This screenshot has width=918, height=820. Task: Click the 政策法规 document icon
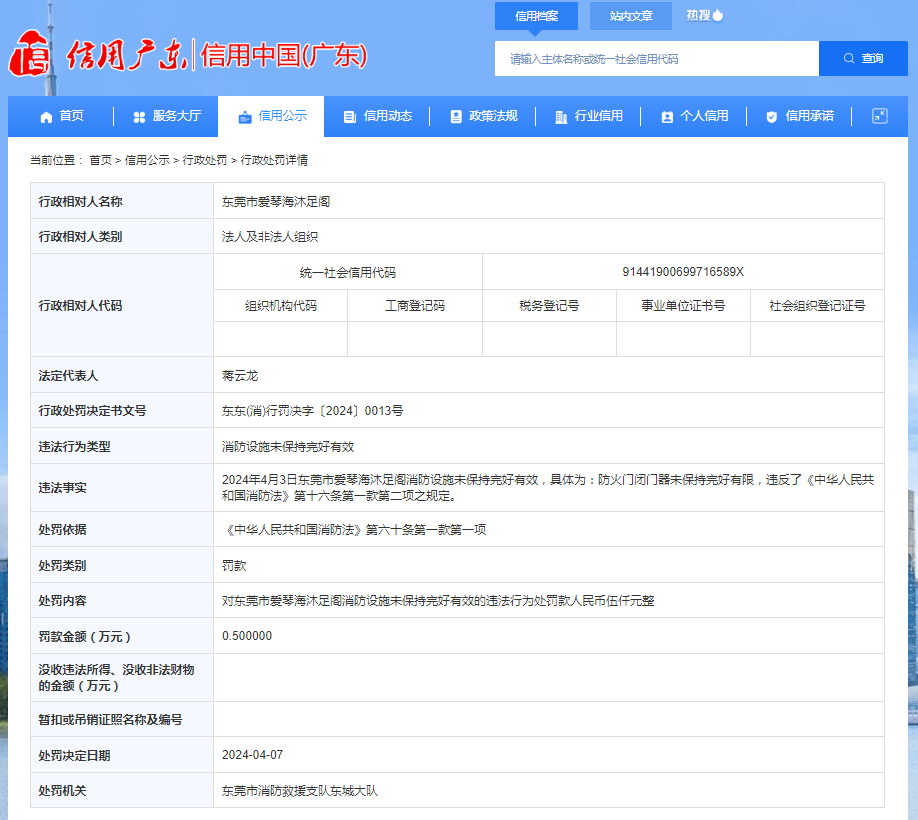point(456,117)
